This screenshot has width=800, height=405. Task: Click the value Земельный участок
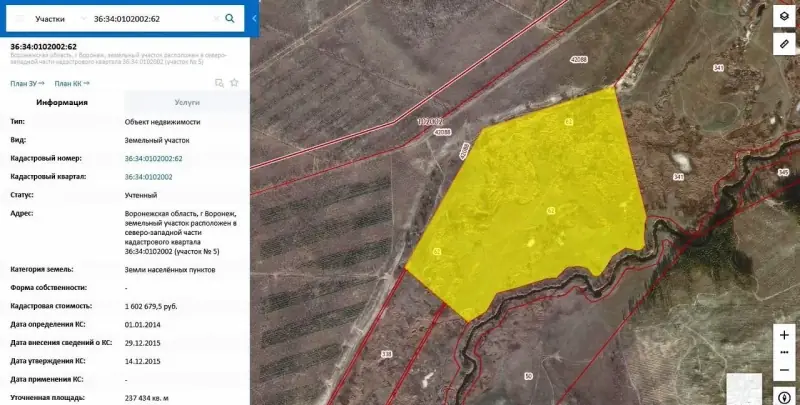click(x=157, y=140)
